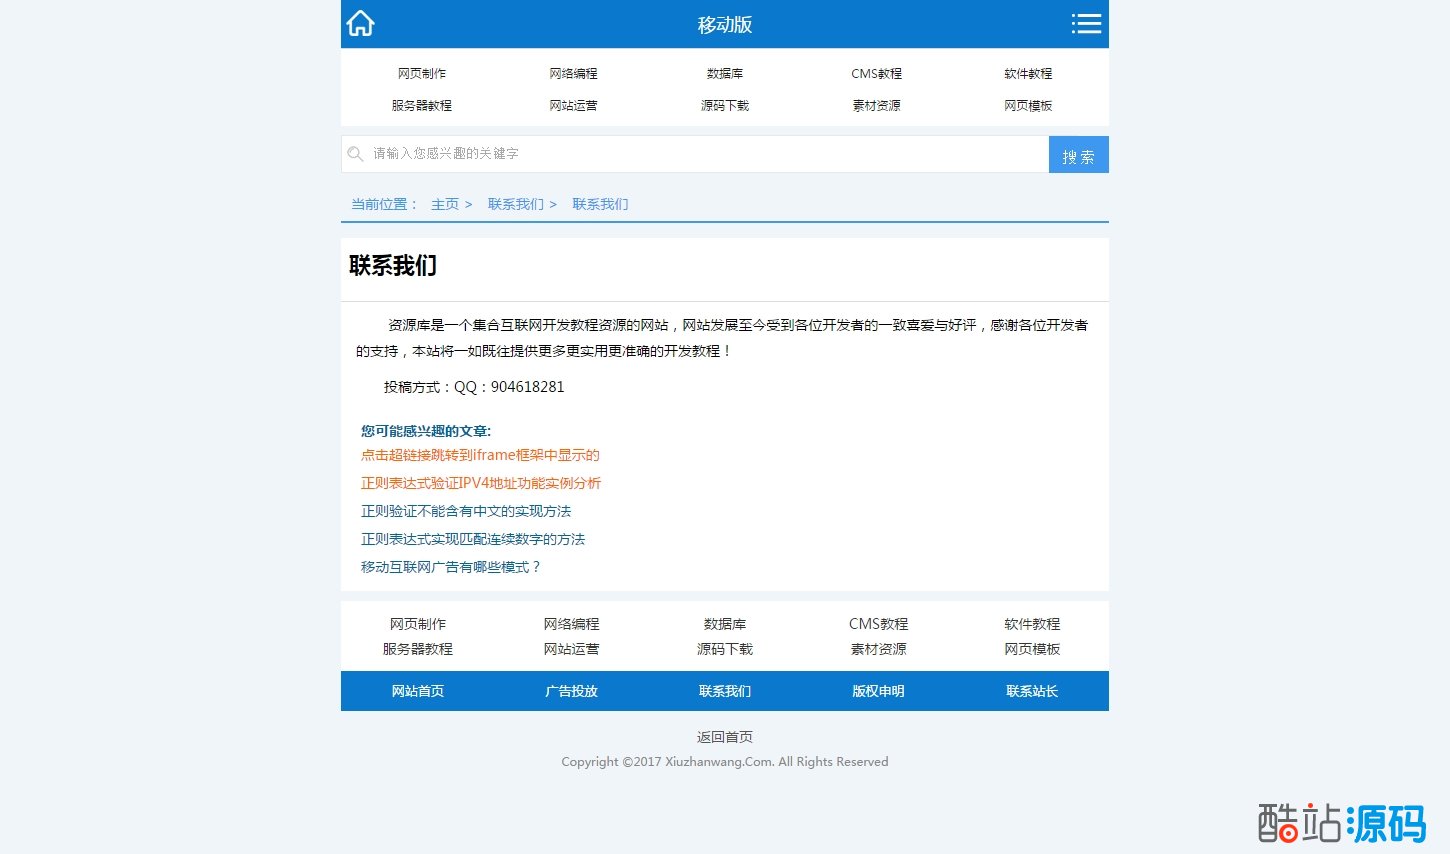
Task: Select 数据库 in top navigation
Action: click(x=725, y=74)
